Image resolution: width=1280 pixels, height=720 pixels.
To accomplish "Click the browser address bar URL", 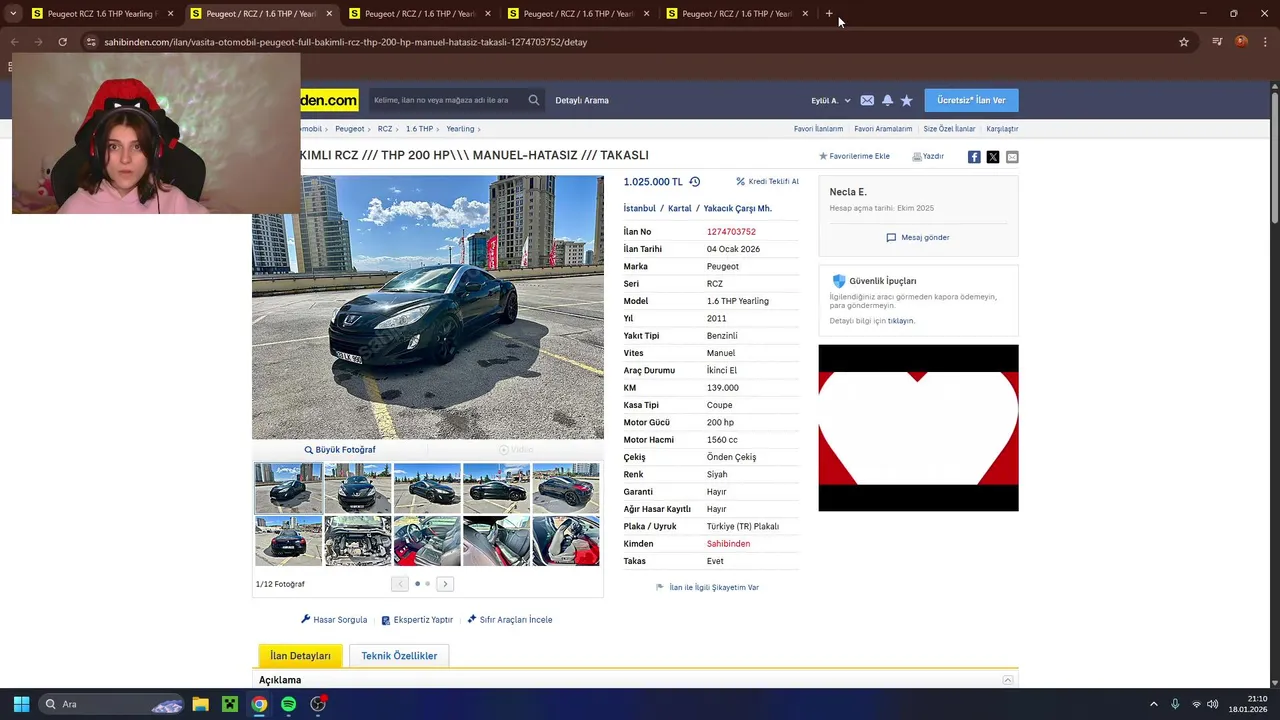I will tap(346, 42).
